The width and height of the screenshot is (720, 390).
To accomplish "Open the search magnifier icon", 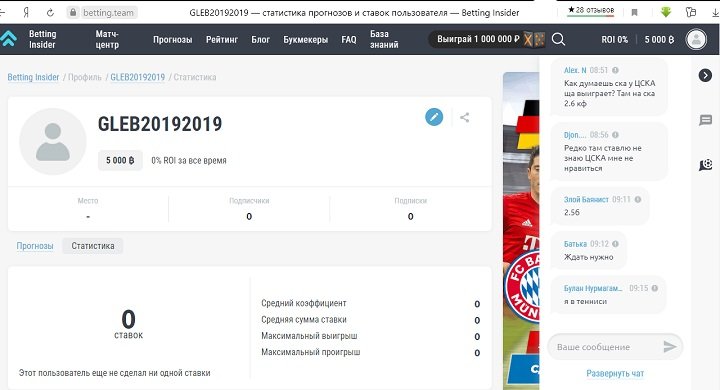I will pos(558,40).
